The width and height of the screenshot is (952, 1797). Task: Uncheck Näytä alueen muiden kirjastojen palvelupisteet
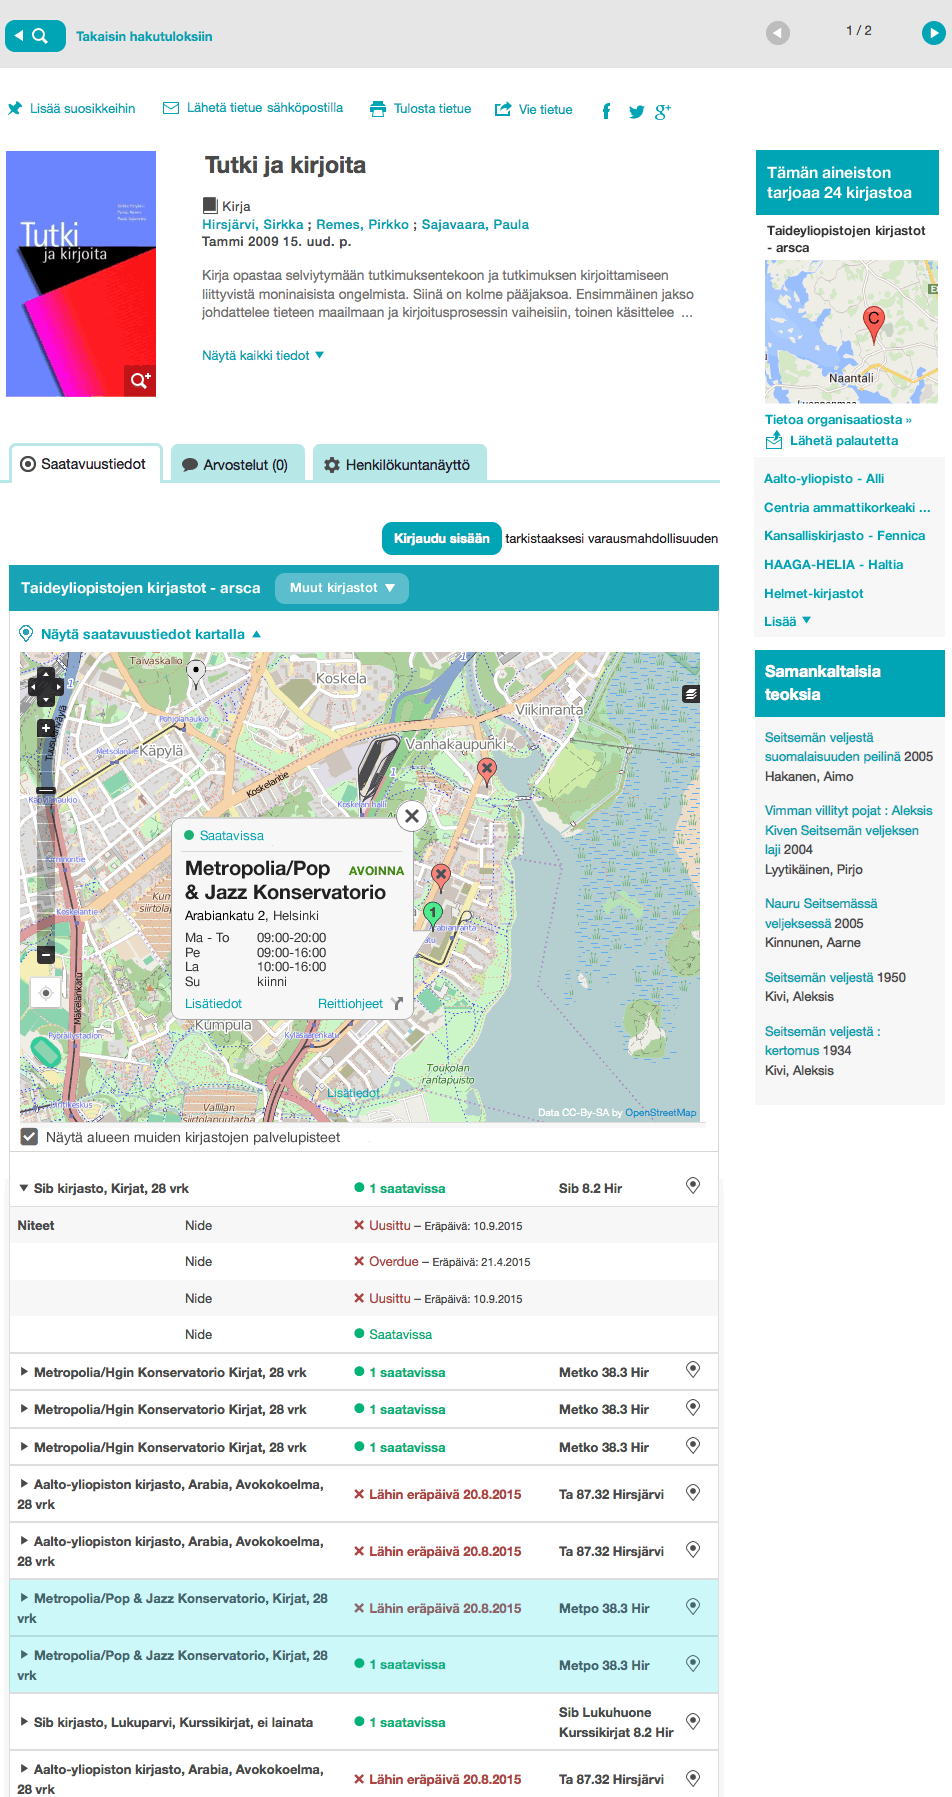point(30,1137)
